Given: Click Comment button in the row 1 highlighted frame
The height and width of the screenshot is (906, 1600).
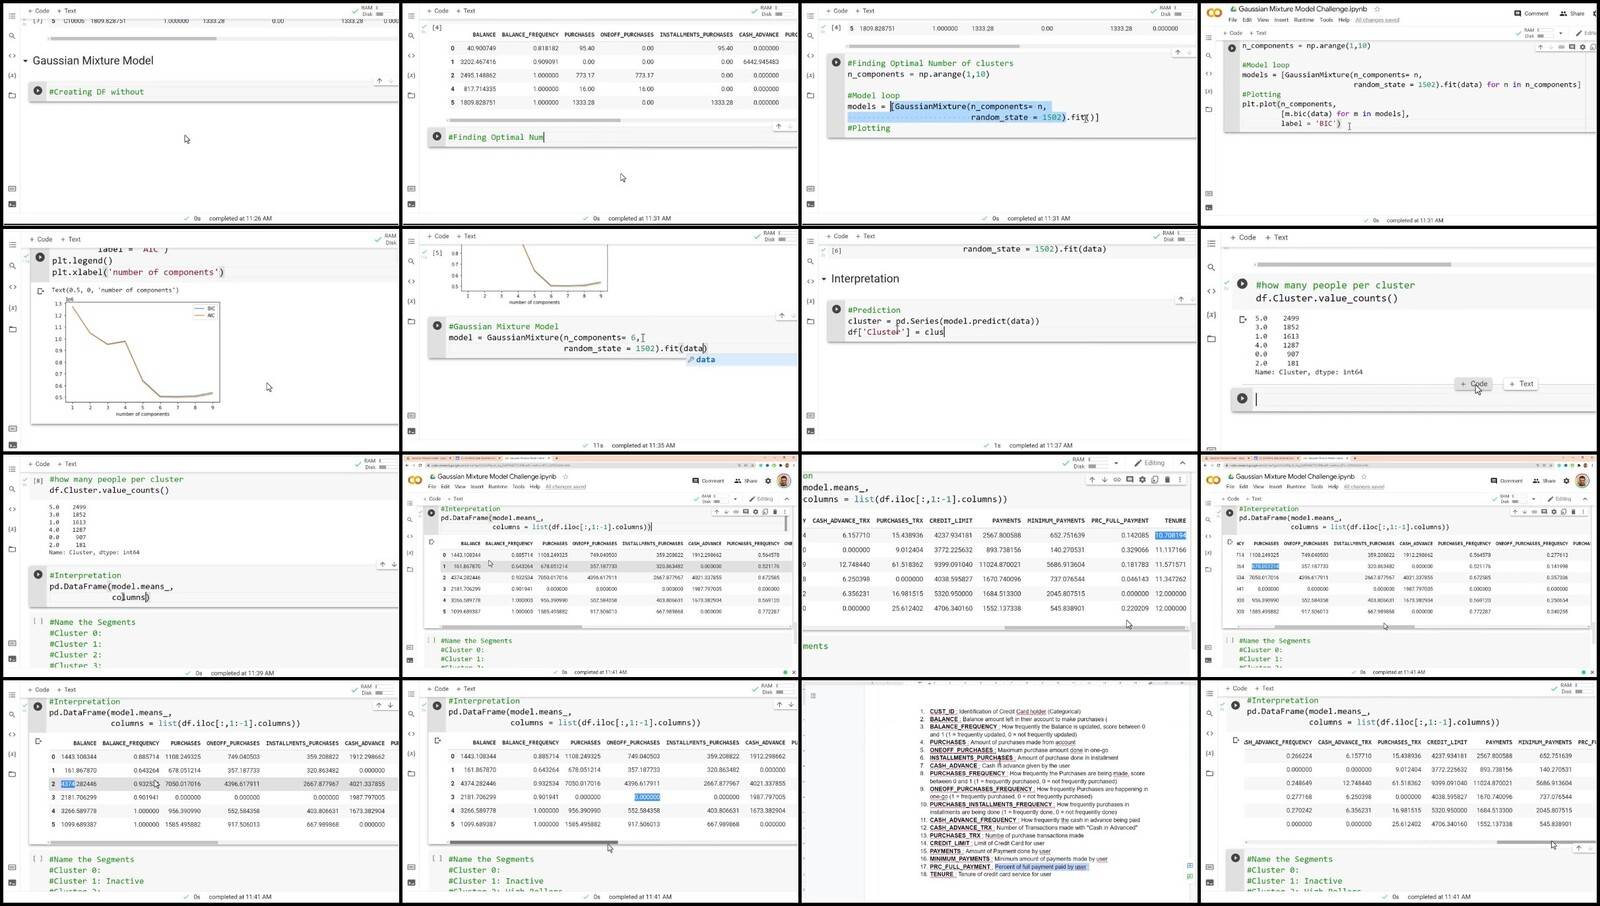Looking at the screenshot, I should (710, 480).
